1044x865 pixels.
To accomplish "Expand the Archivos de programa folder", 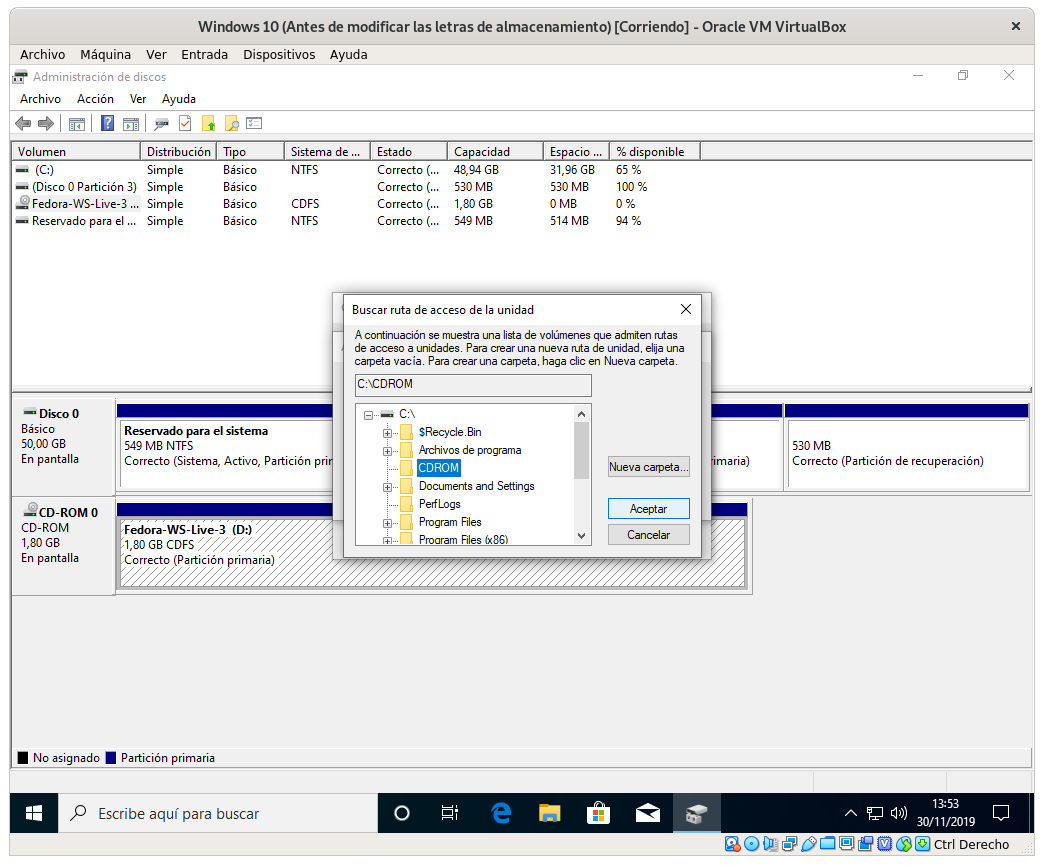I will (387, 450).
